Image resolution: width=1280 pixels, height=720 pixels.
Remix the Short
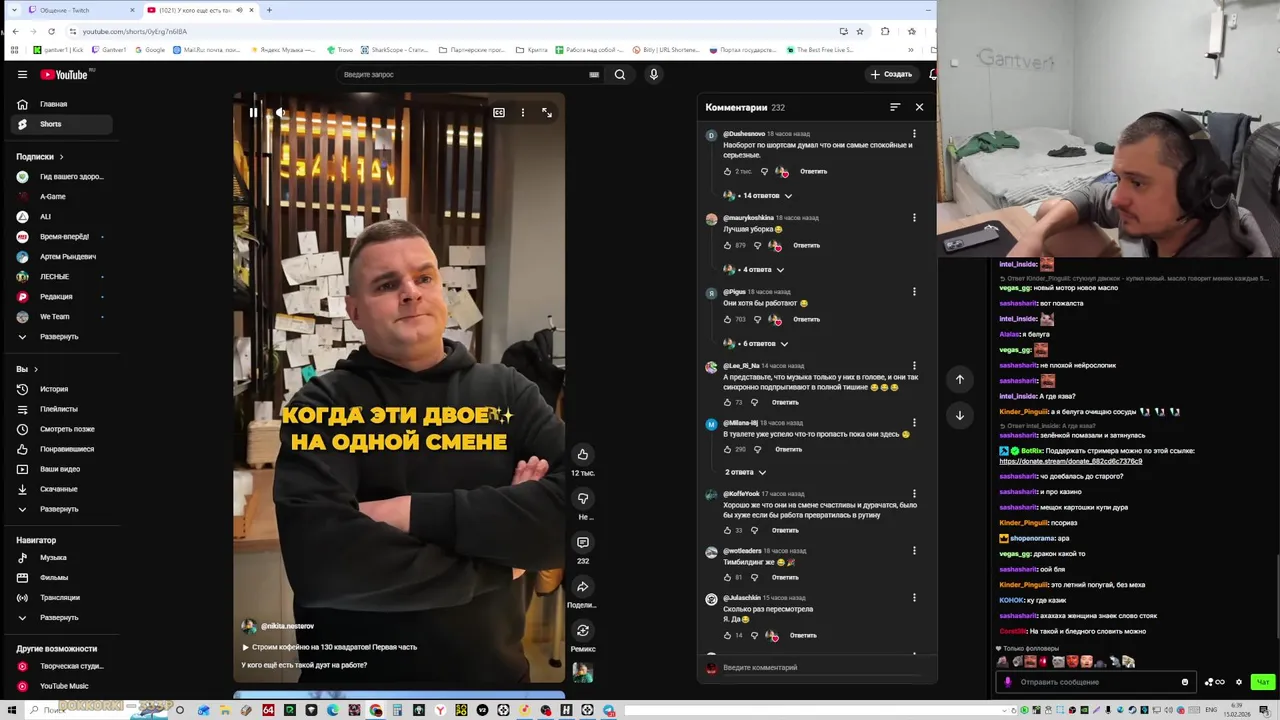(x=583, y=631)
